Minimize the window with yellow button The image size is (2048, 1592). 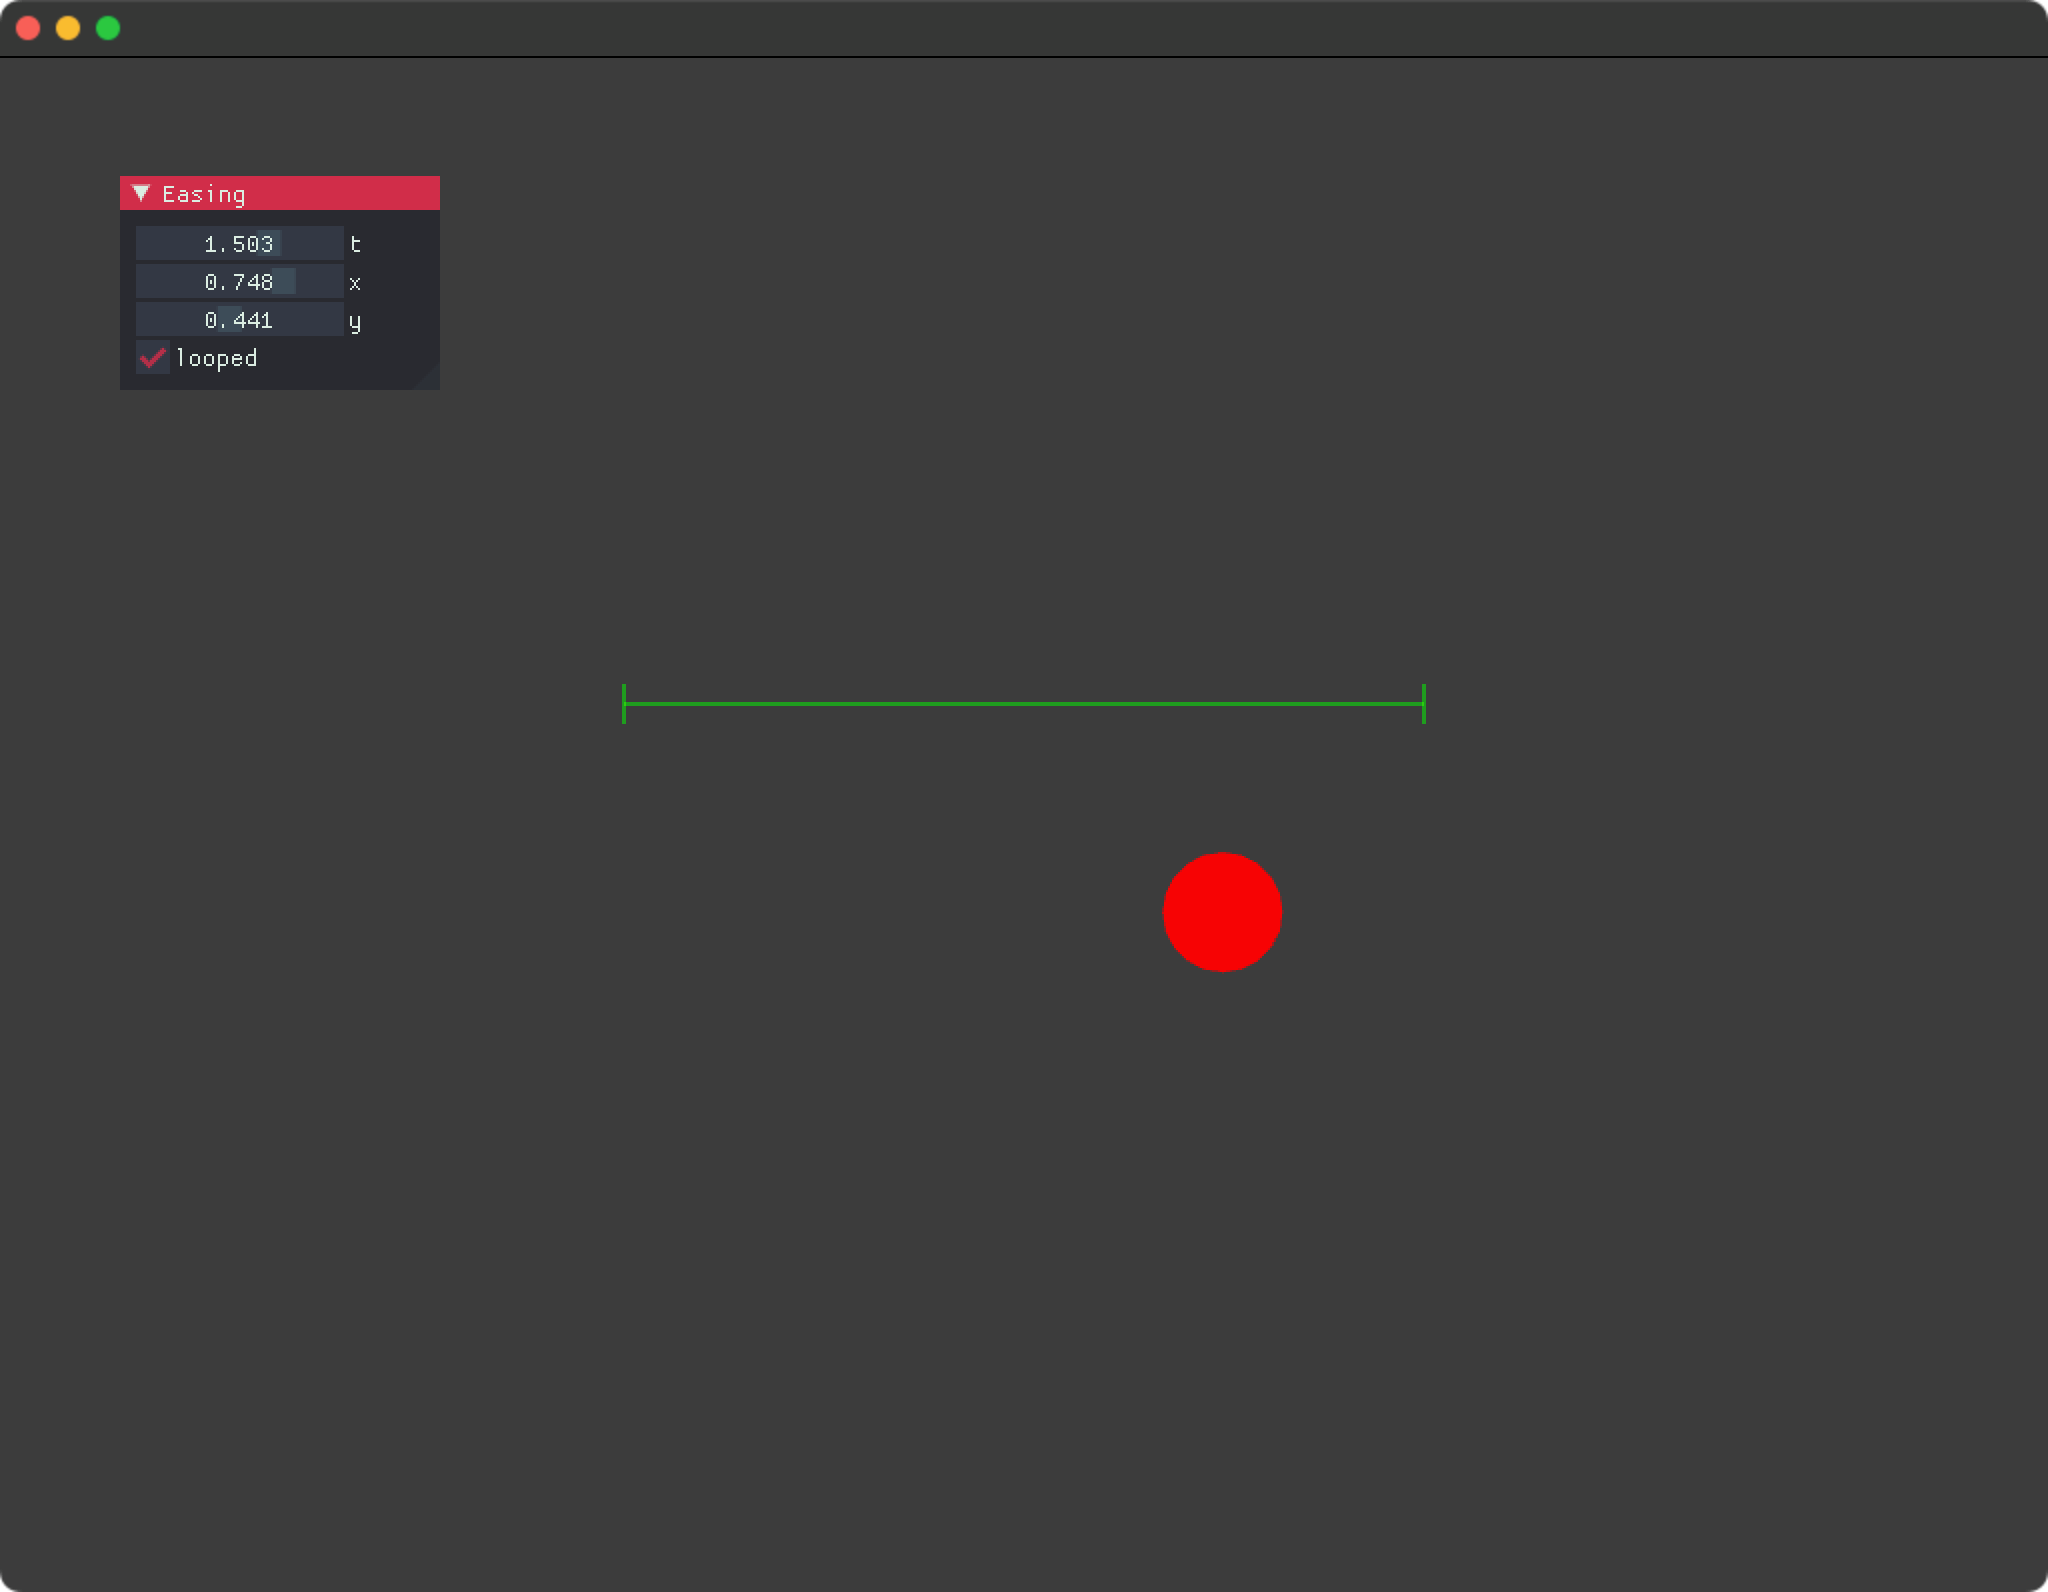[x=68, y=28]
